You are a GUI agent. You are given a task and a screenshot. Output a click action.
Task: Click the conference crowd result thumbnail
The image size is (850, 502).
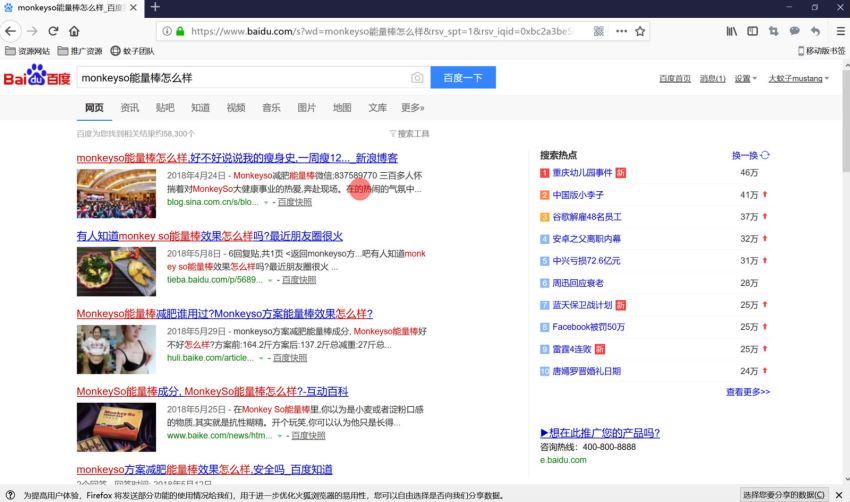tap(116, 194)
